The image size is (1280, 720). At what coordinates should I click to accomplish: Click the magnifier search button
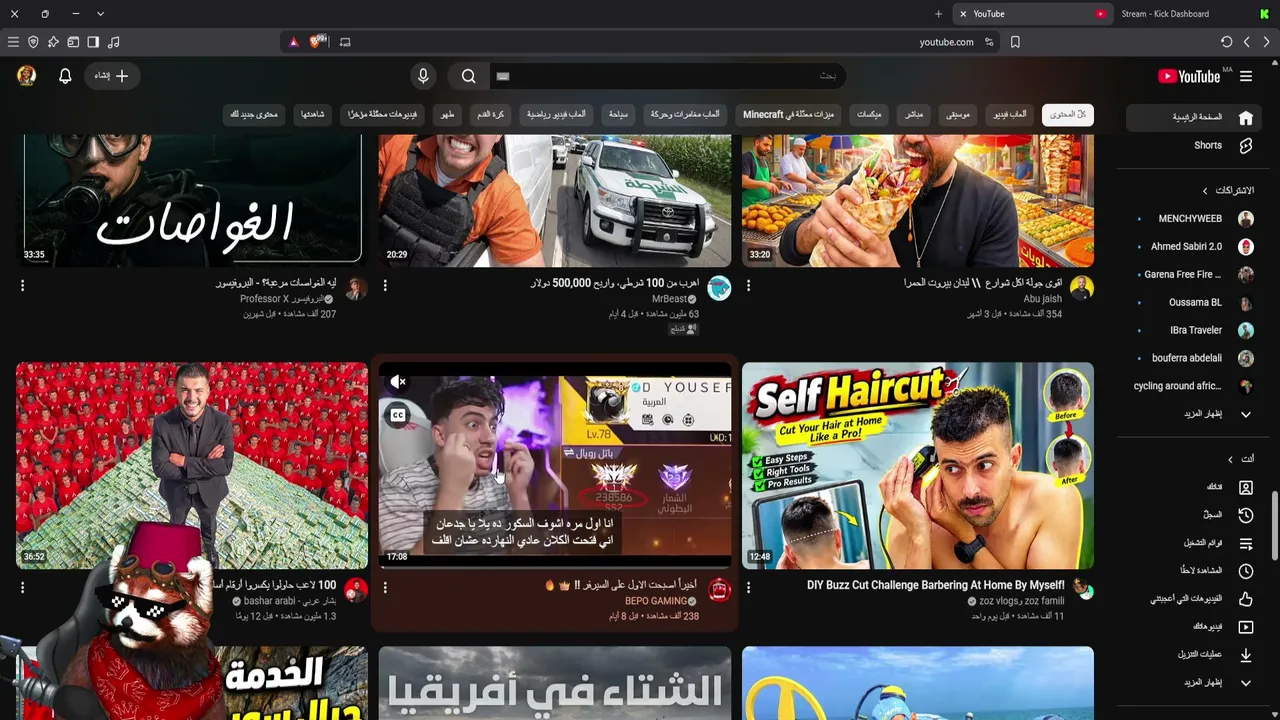(x=469, y=76)
